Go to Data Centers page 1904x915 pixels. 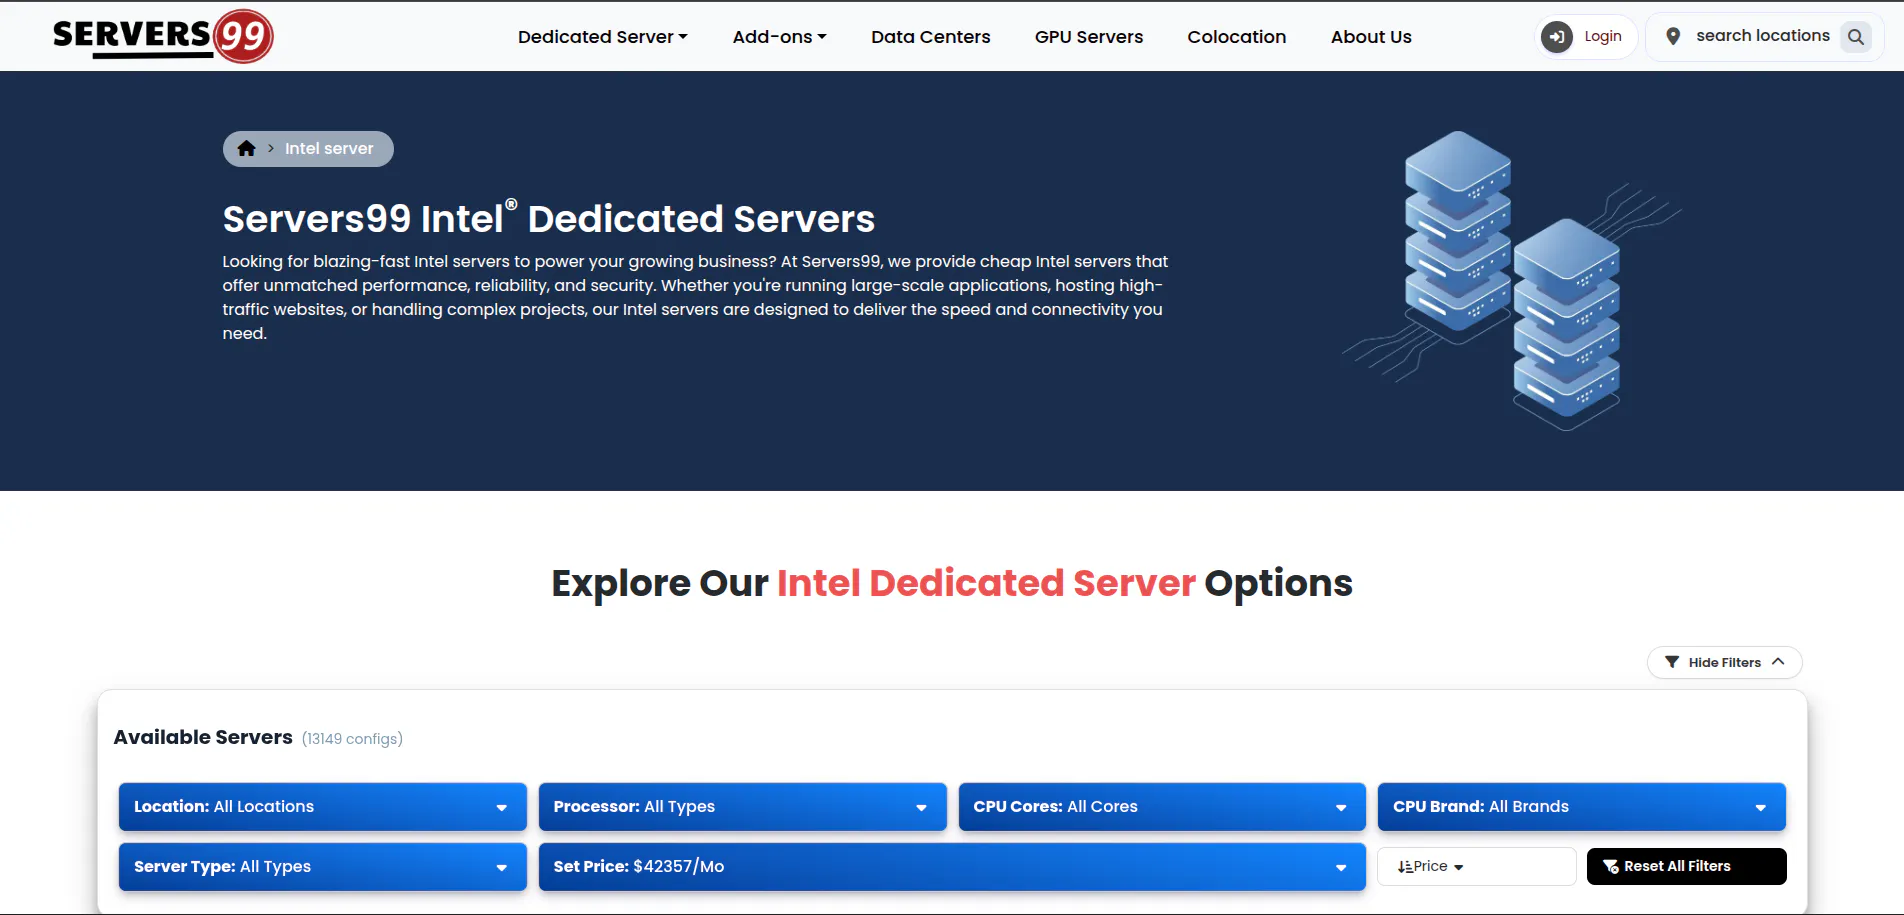(931, 37)
